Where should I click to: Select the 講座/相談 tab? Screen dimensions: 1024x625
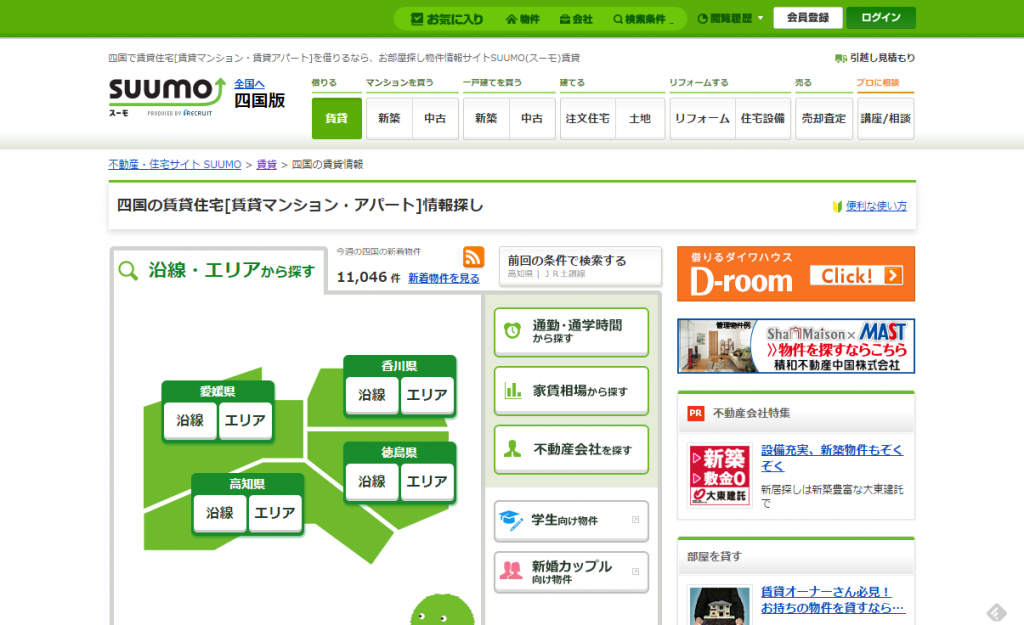[886, 118]
